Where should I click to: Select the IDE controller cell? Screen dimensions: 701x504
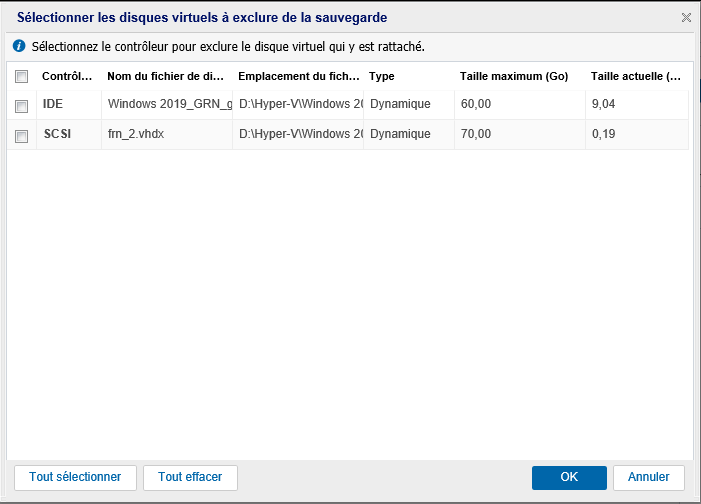point(69,104)
